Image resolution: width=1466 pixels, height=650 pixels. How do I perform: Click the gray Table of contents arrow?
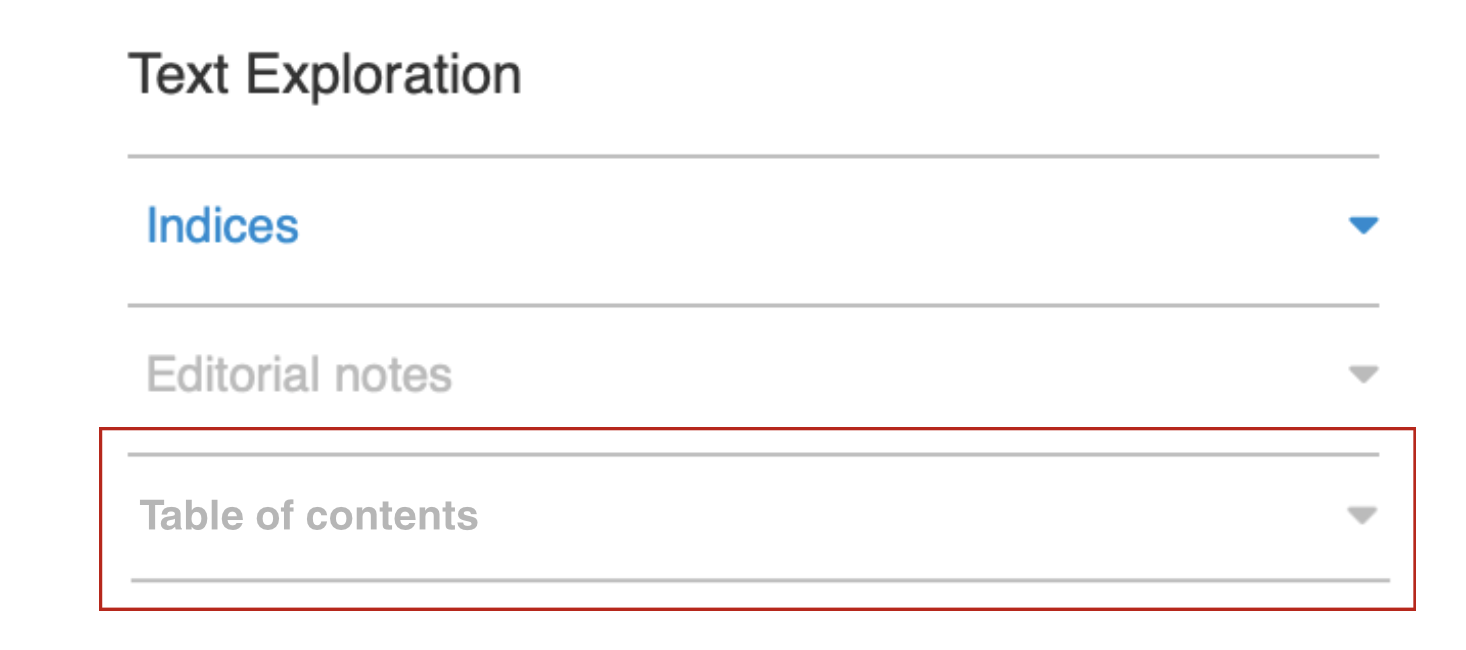[1362, 516]
